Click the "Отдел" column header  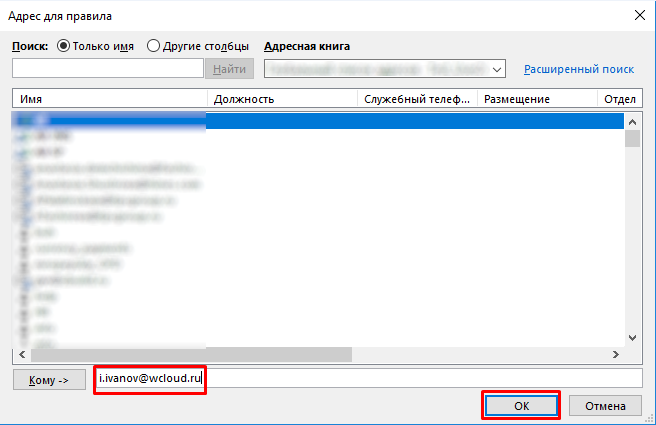[620, 100]
